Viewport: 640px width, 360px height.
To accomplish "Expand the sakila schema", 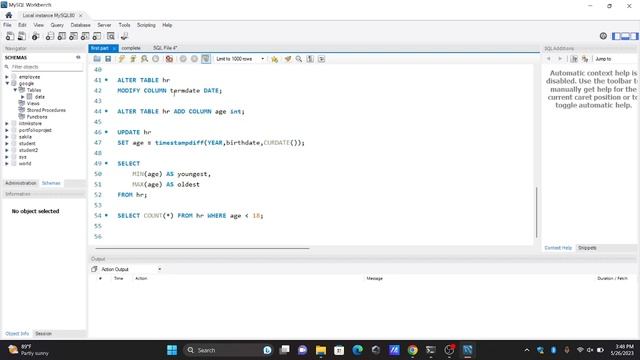I will point(7,137).
